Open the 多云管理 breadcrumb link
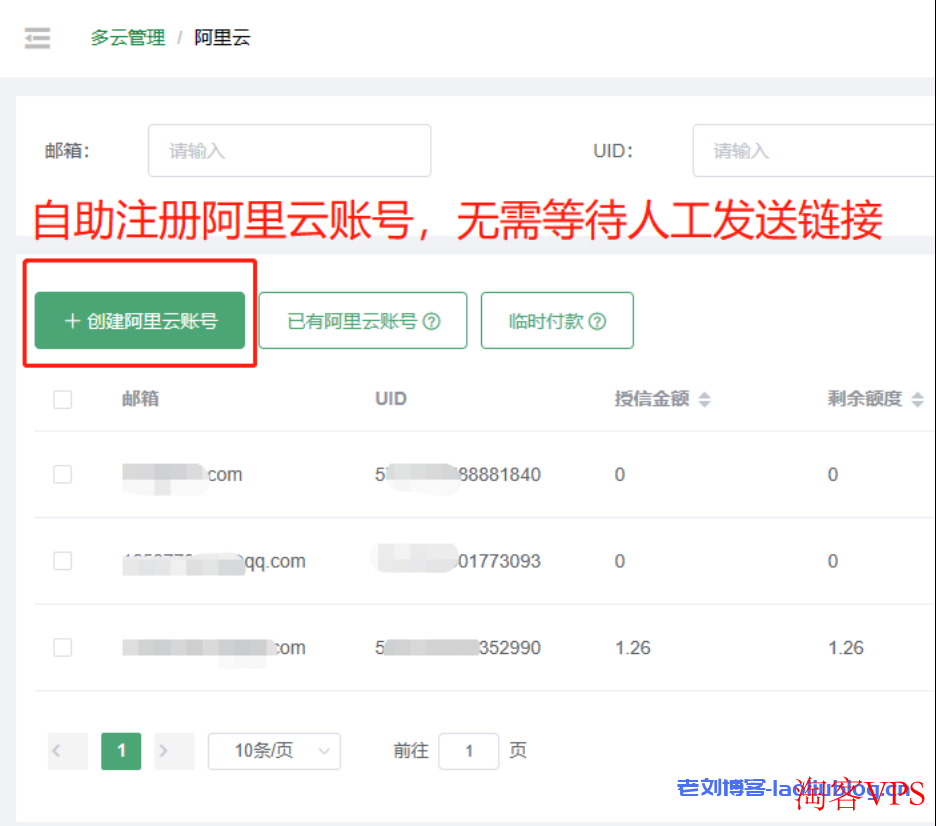Viewport: 936px width, 826px height. [128, 38]
